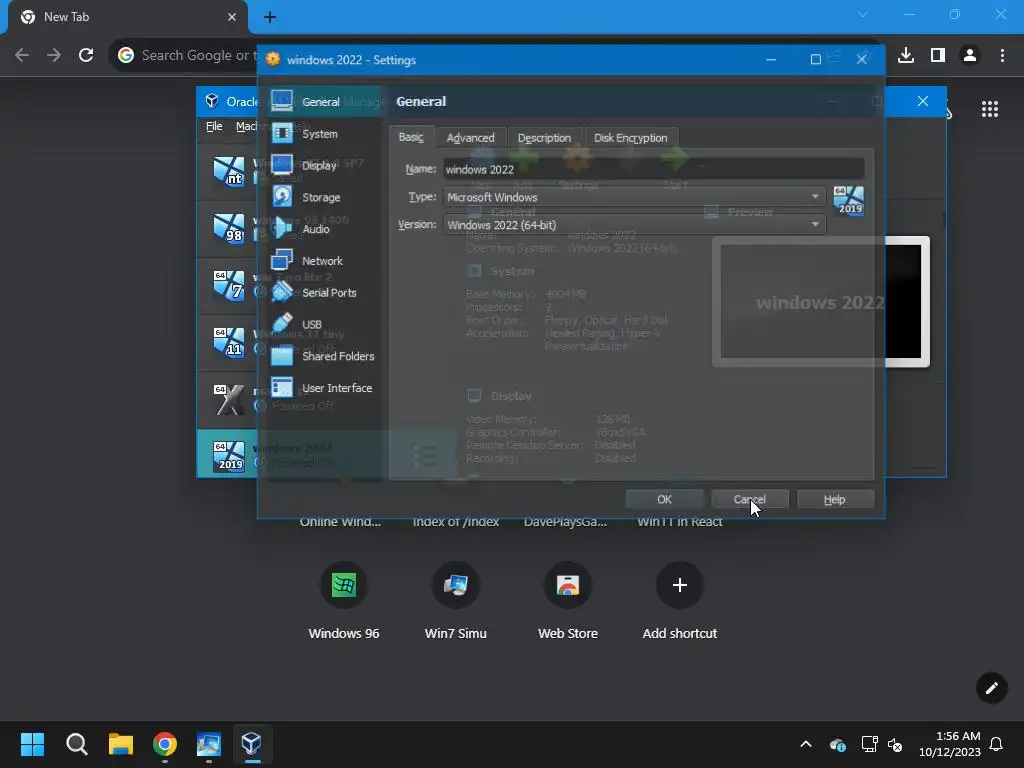Image resolution: width=1024 pixels, height=768 pixels.
Task: Open Chrome tab search chevron
Action: click(863, 14)
